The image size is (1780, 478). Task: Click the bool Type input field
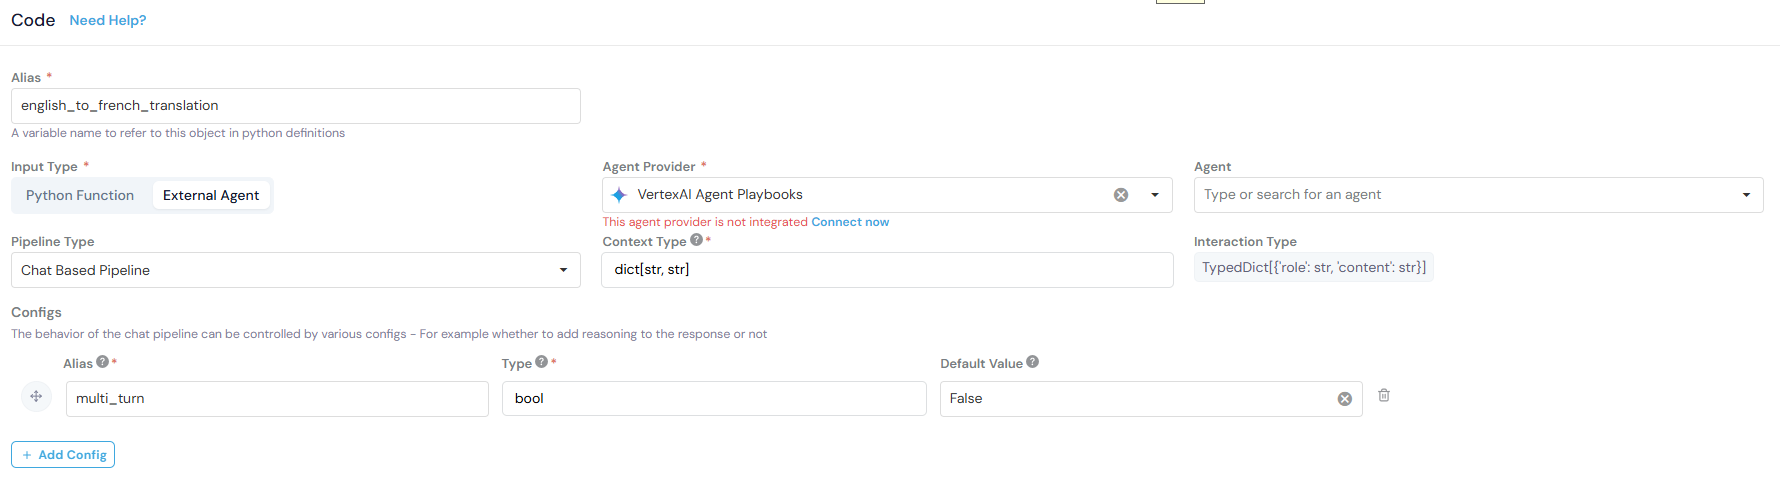pos(713,399)
